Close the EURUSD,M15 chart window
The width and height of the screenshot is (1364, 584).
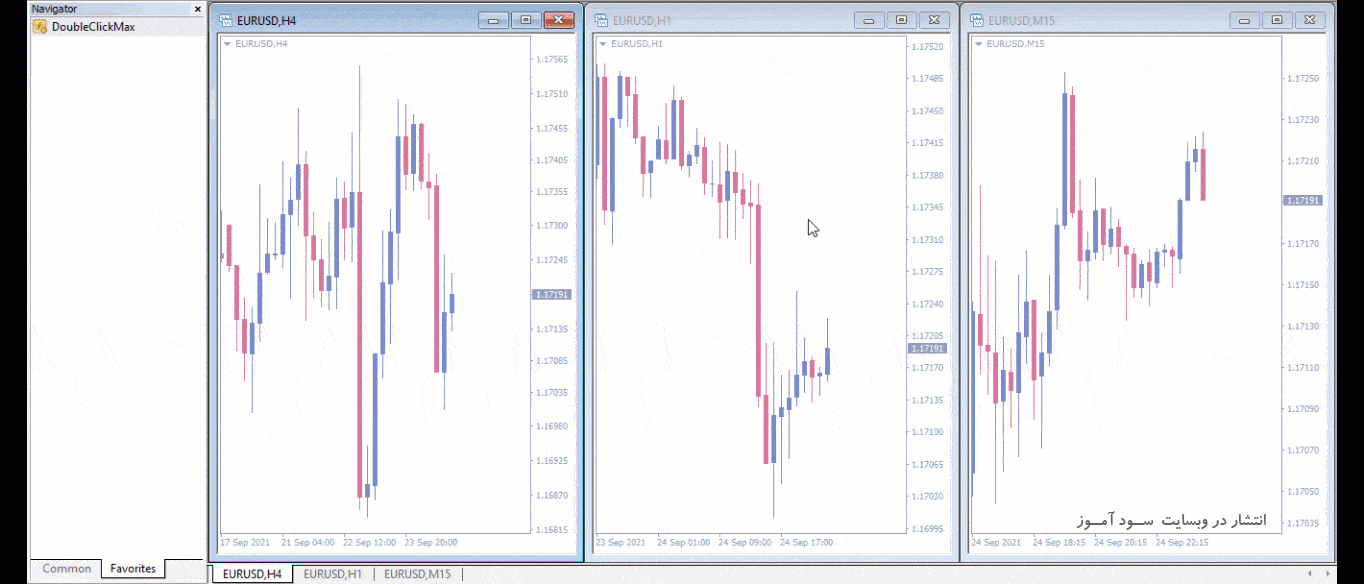point(1309,20)
